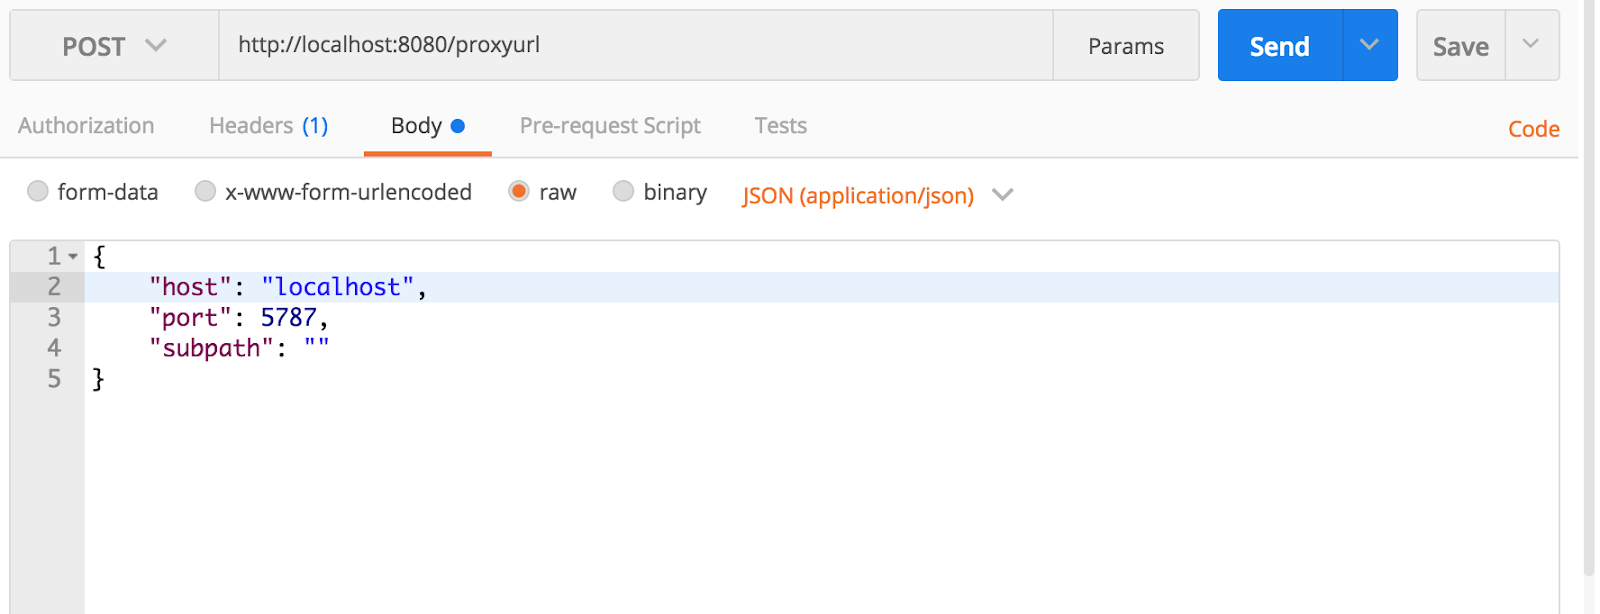The image size is (1600, 614).
Task: Switch to the Headers tab
Action: tap(268, 126)
